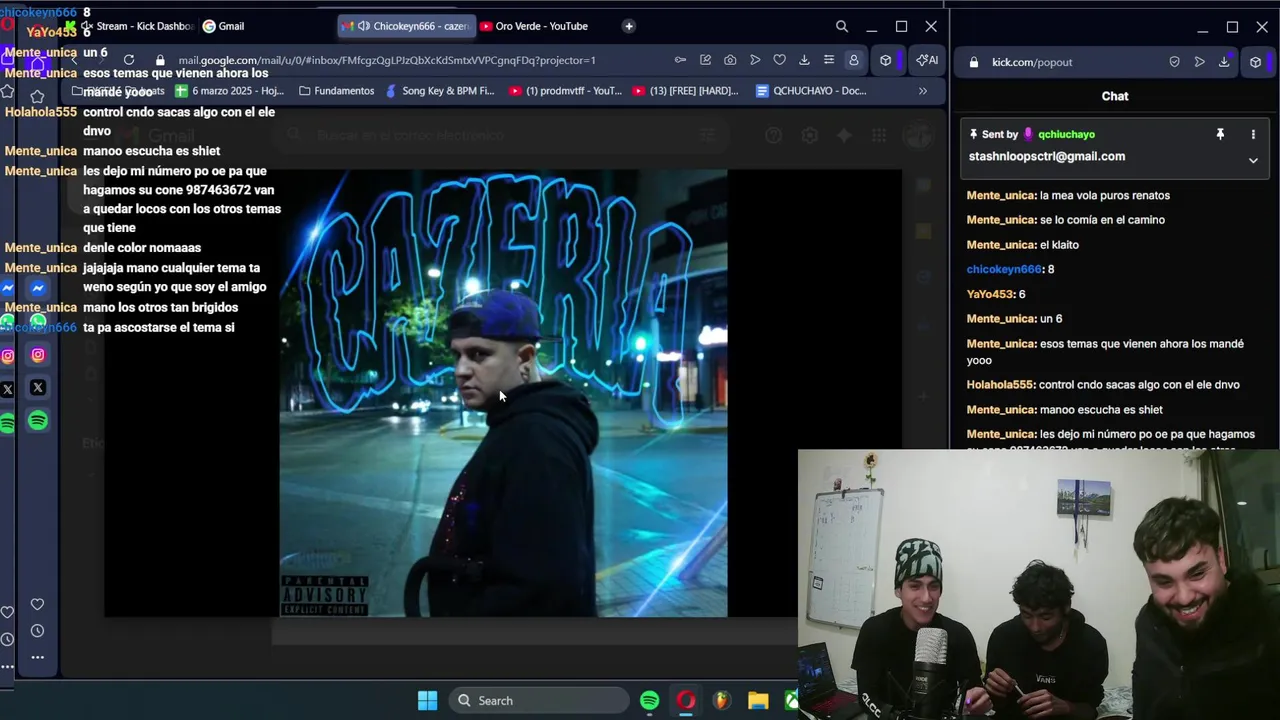Open Opera from the taskbar

686,701
